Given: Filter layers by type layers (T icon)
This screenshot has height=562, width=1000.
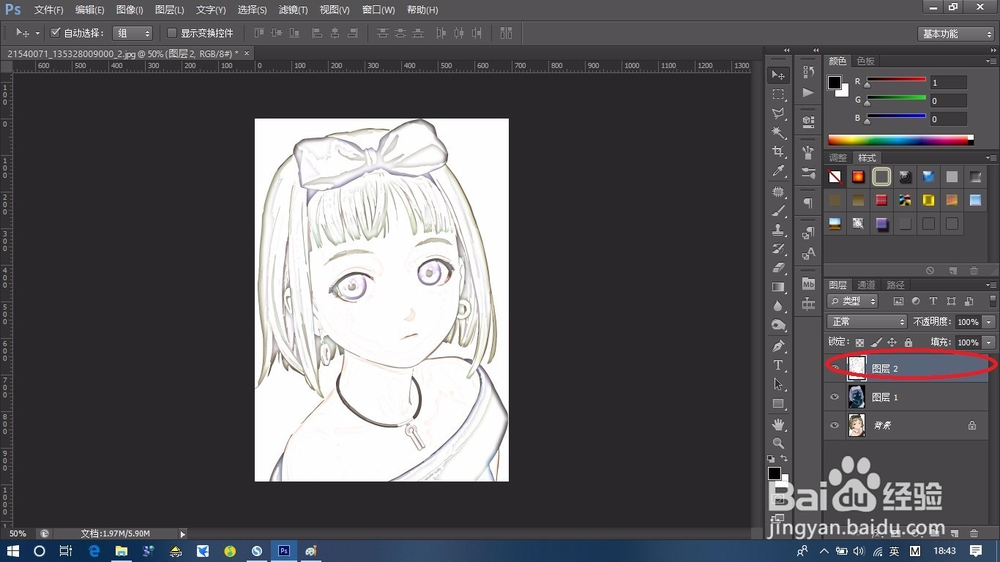Looking at the screenshot, I should pos(933,301).
